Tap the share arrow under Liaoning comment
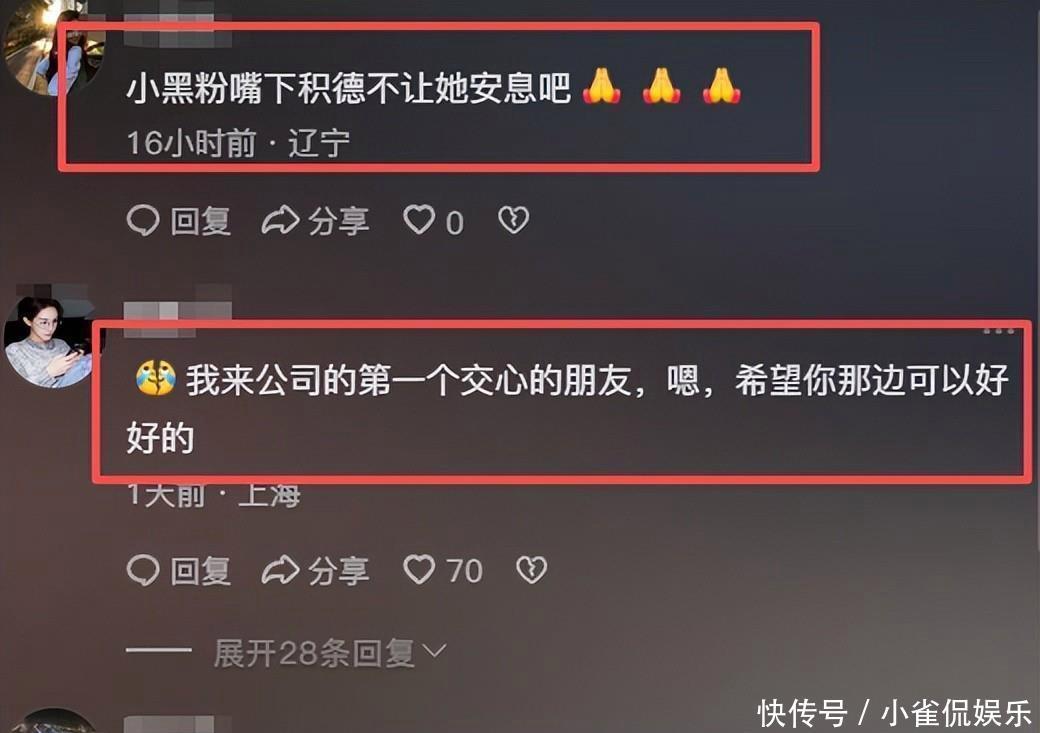Screen dimensions: 1040x733 [280, 221]
